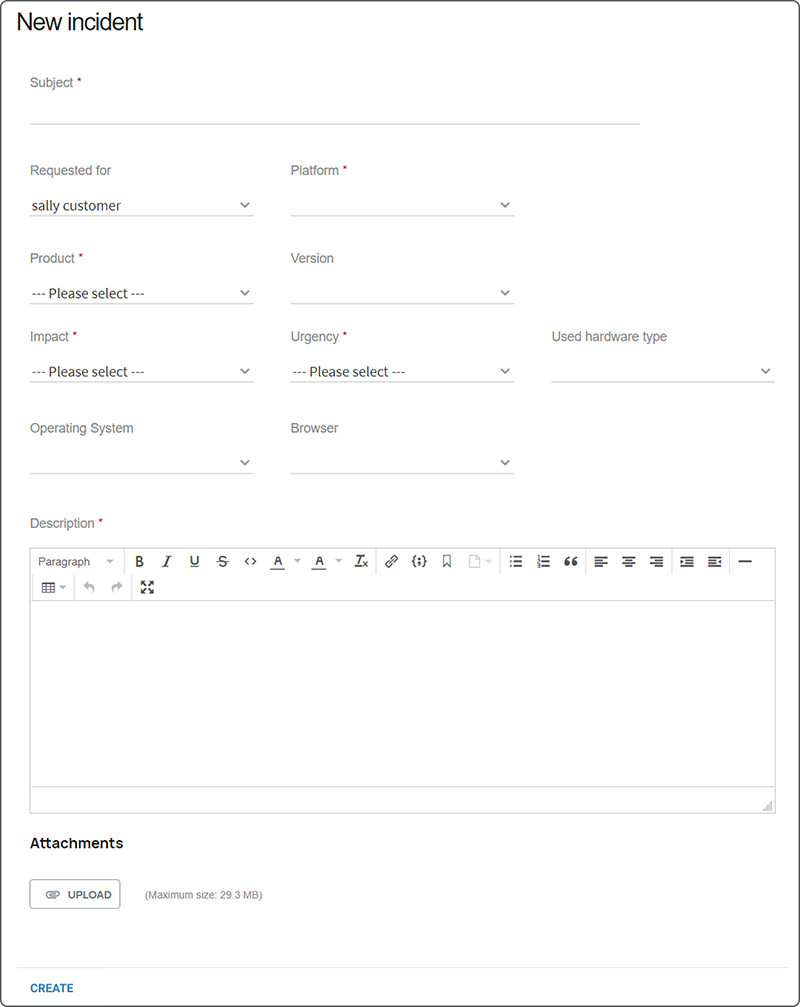The width and height of the screenshot is (800, 1007).
Task: Open the background color dropdown arrow
Action: coord(339,561)
